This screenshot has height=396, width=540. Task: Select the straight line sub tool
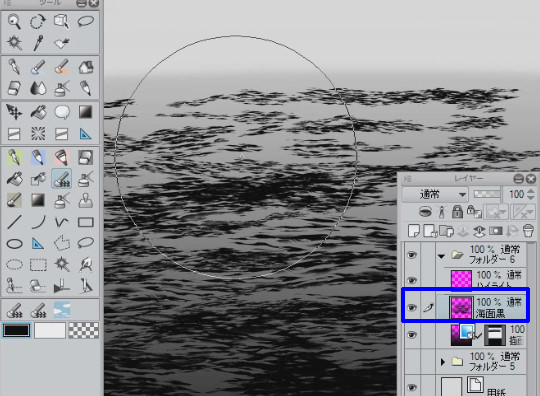pyautogui.click(x=14, y=222)
